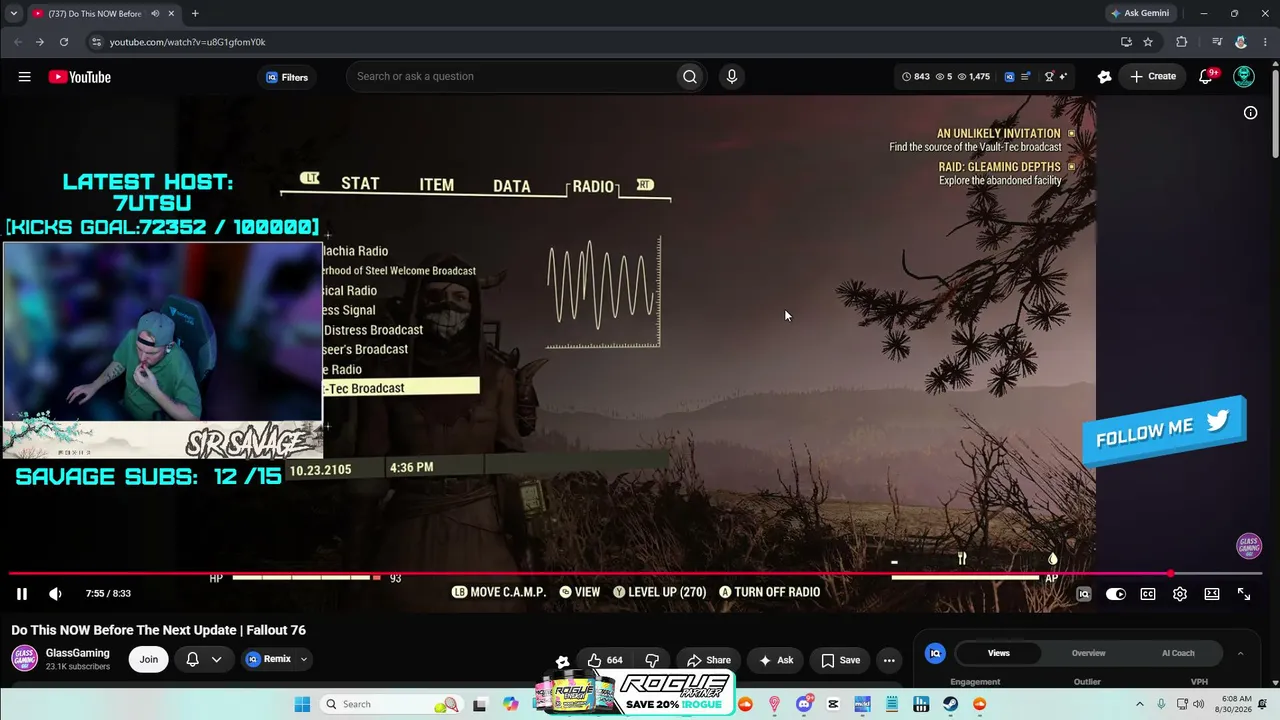Save the video to a playlist
This screenshot has height=720, width=1280.
coord(841,660)
